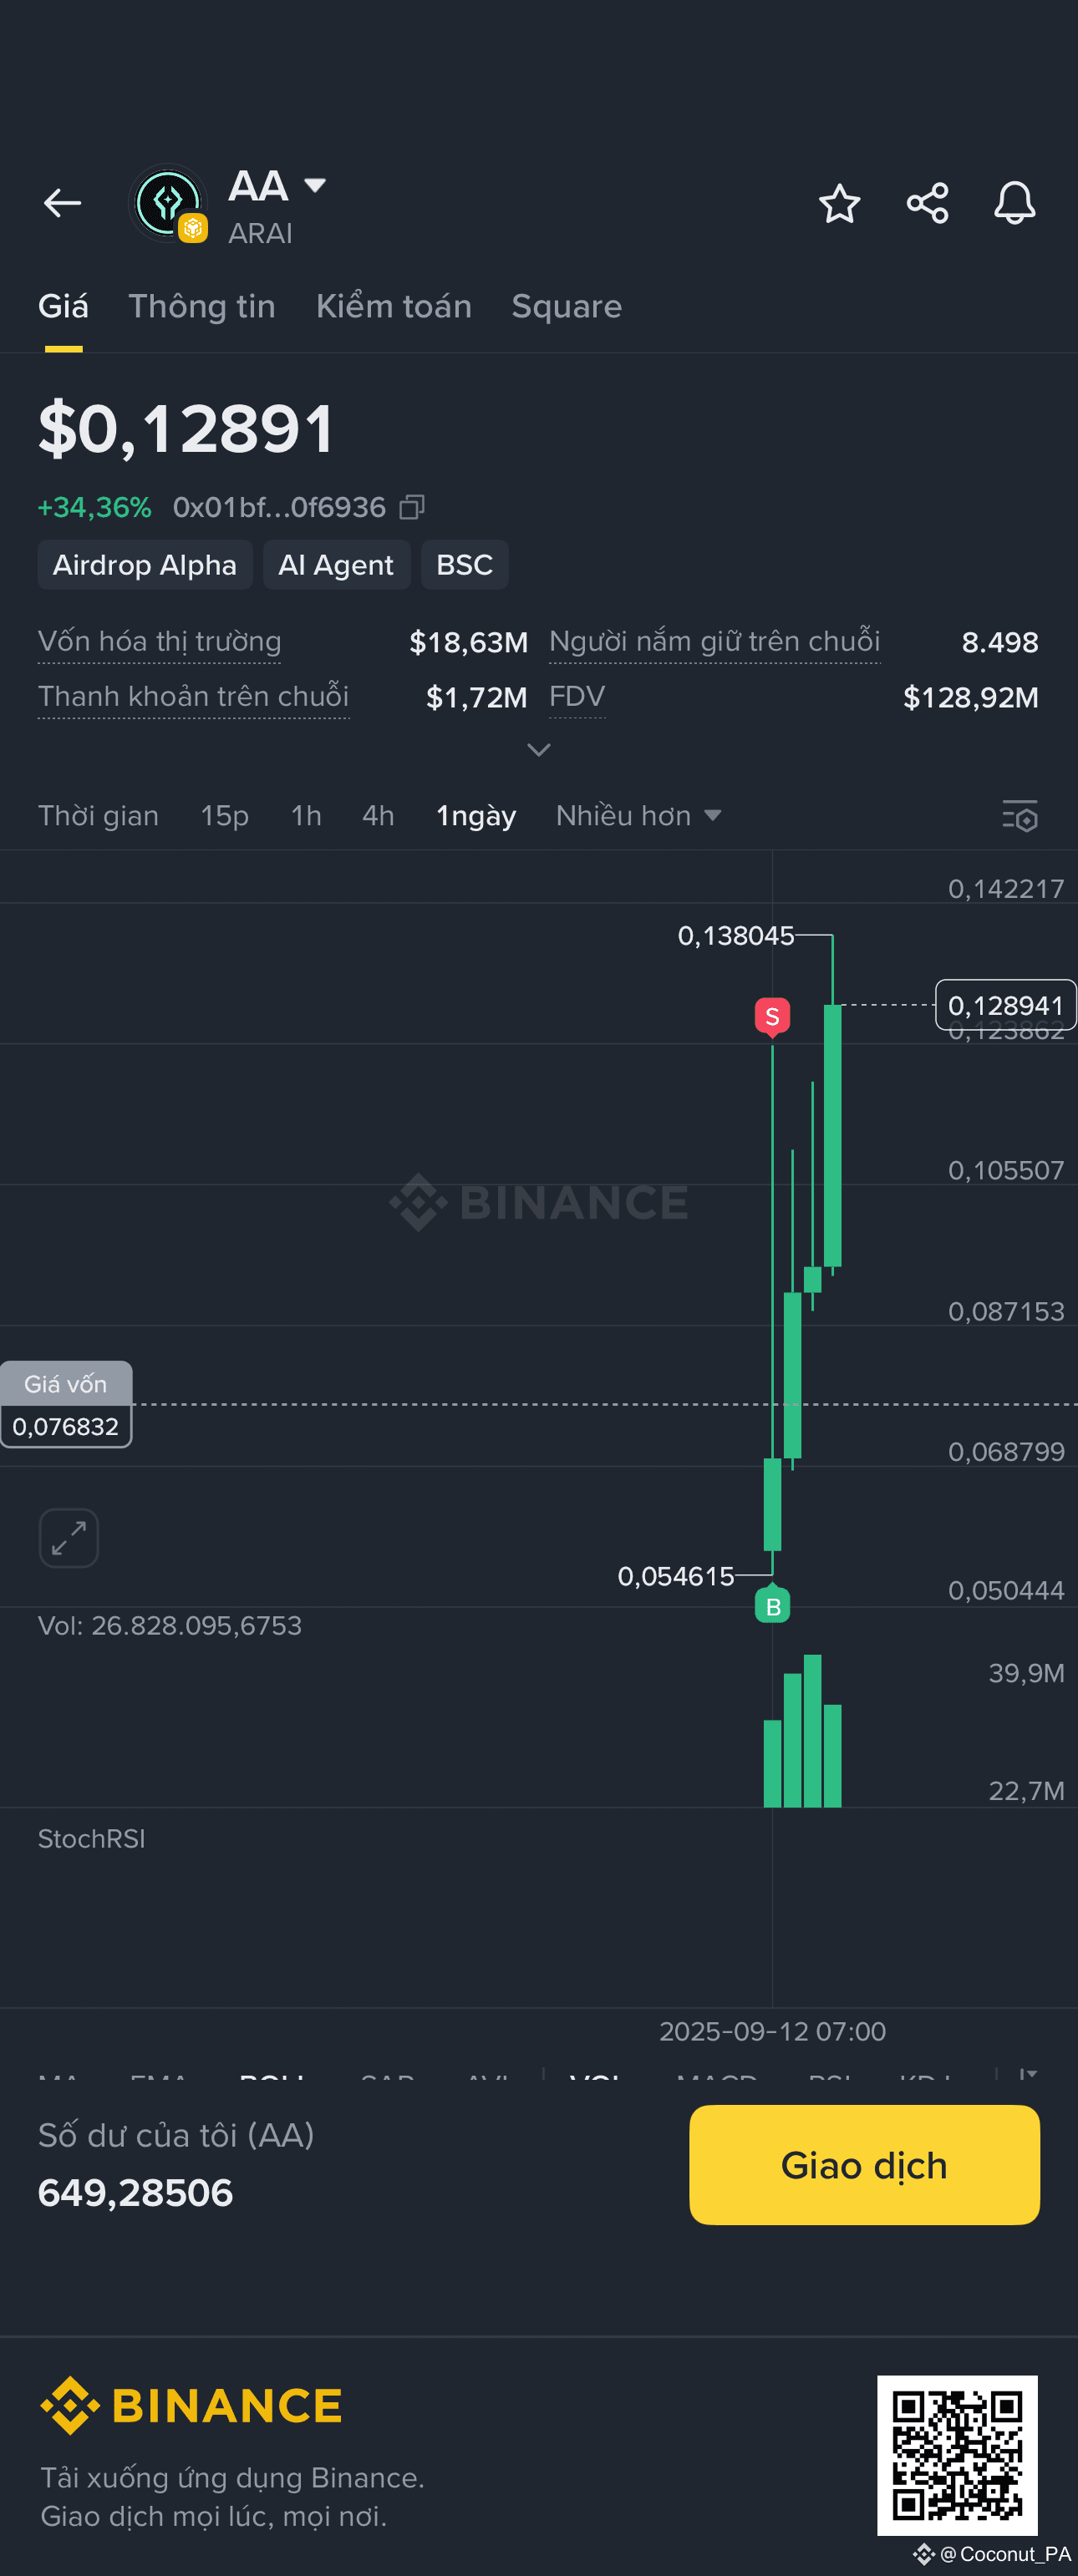Tap the Tải xuống ứng dụng Binance text
The width and height of the screenshot is (1078, 2576).
[x=232, y=2478]
